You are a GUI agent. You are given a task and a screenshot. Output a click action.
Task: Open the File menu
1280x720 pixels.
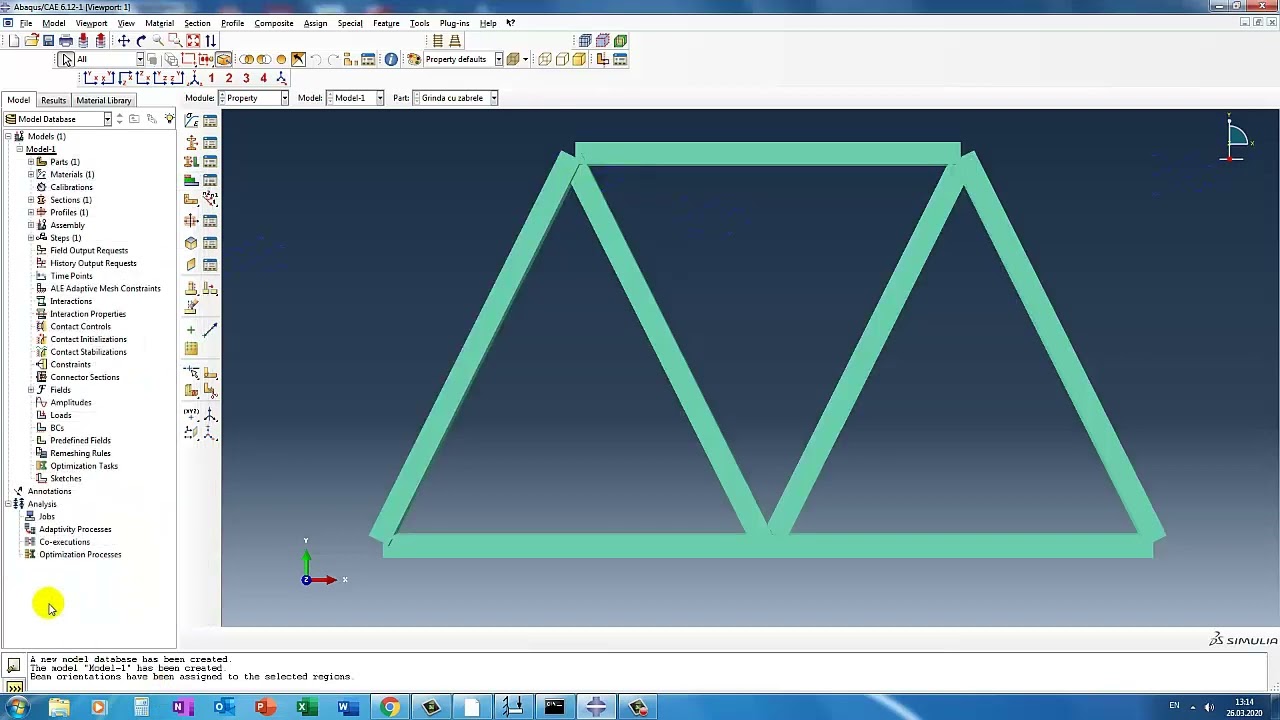tap(26, 23)
